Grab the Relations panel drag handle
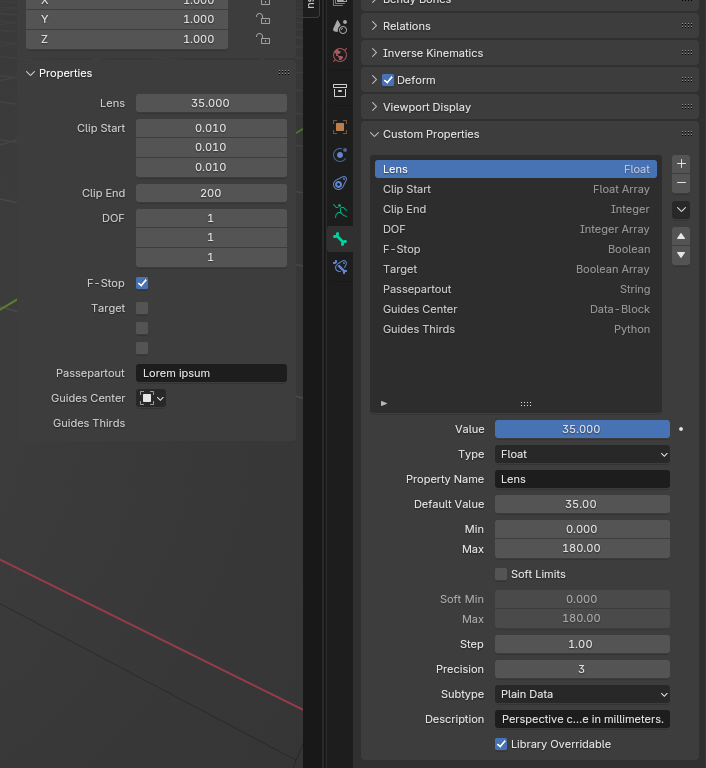The image size is (706, 768). click(x=687, y=26)
